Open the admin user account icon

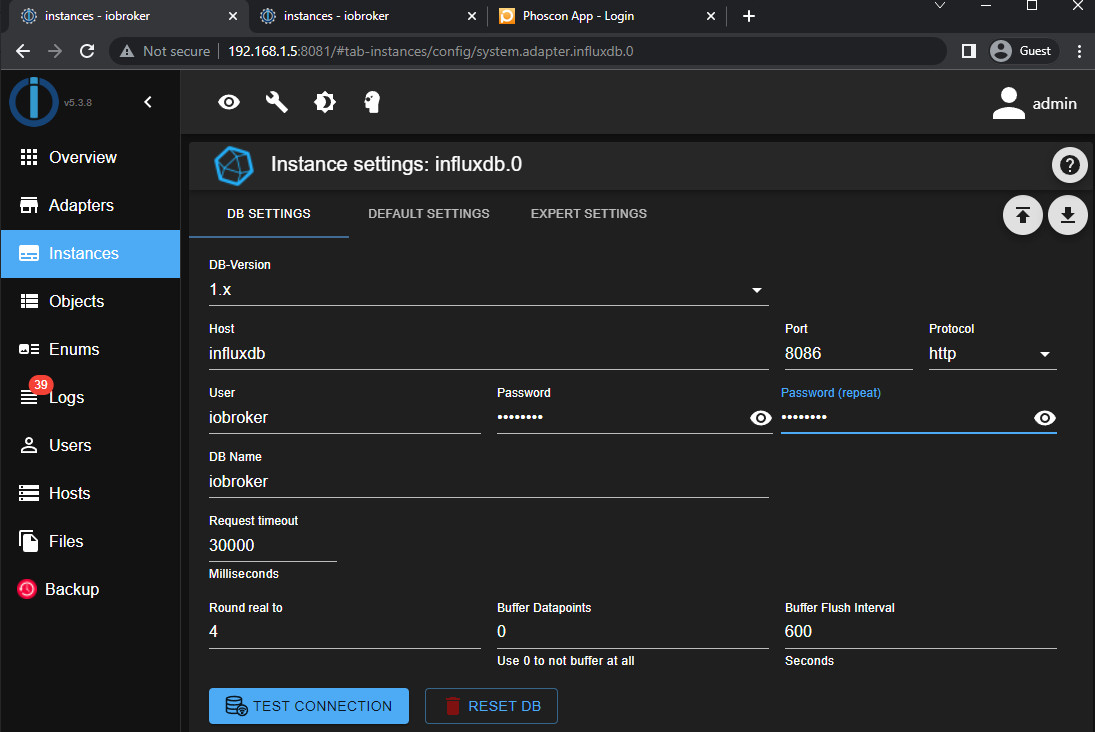click(x=1008, y=103)
